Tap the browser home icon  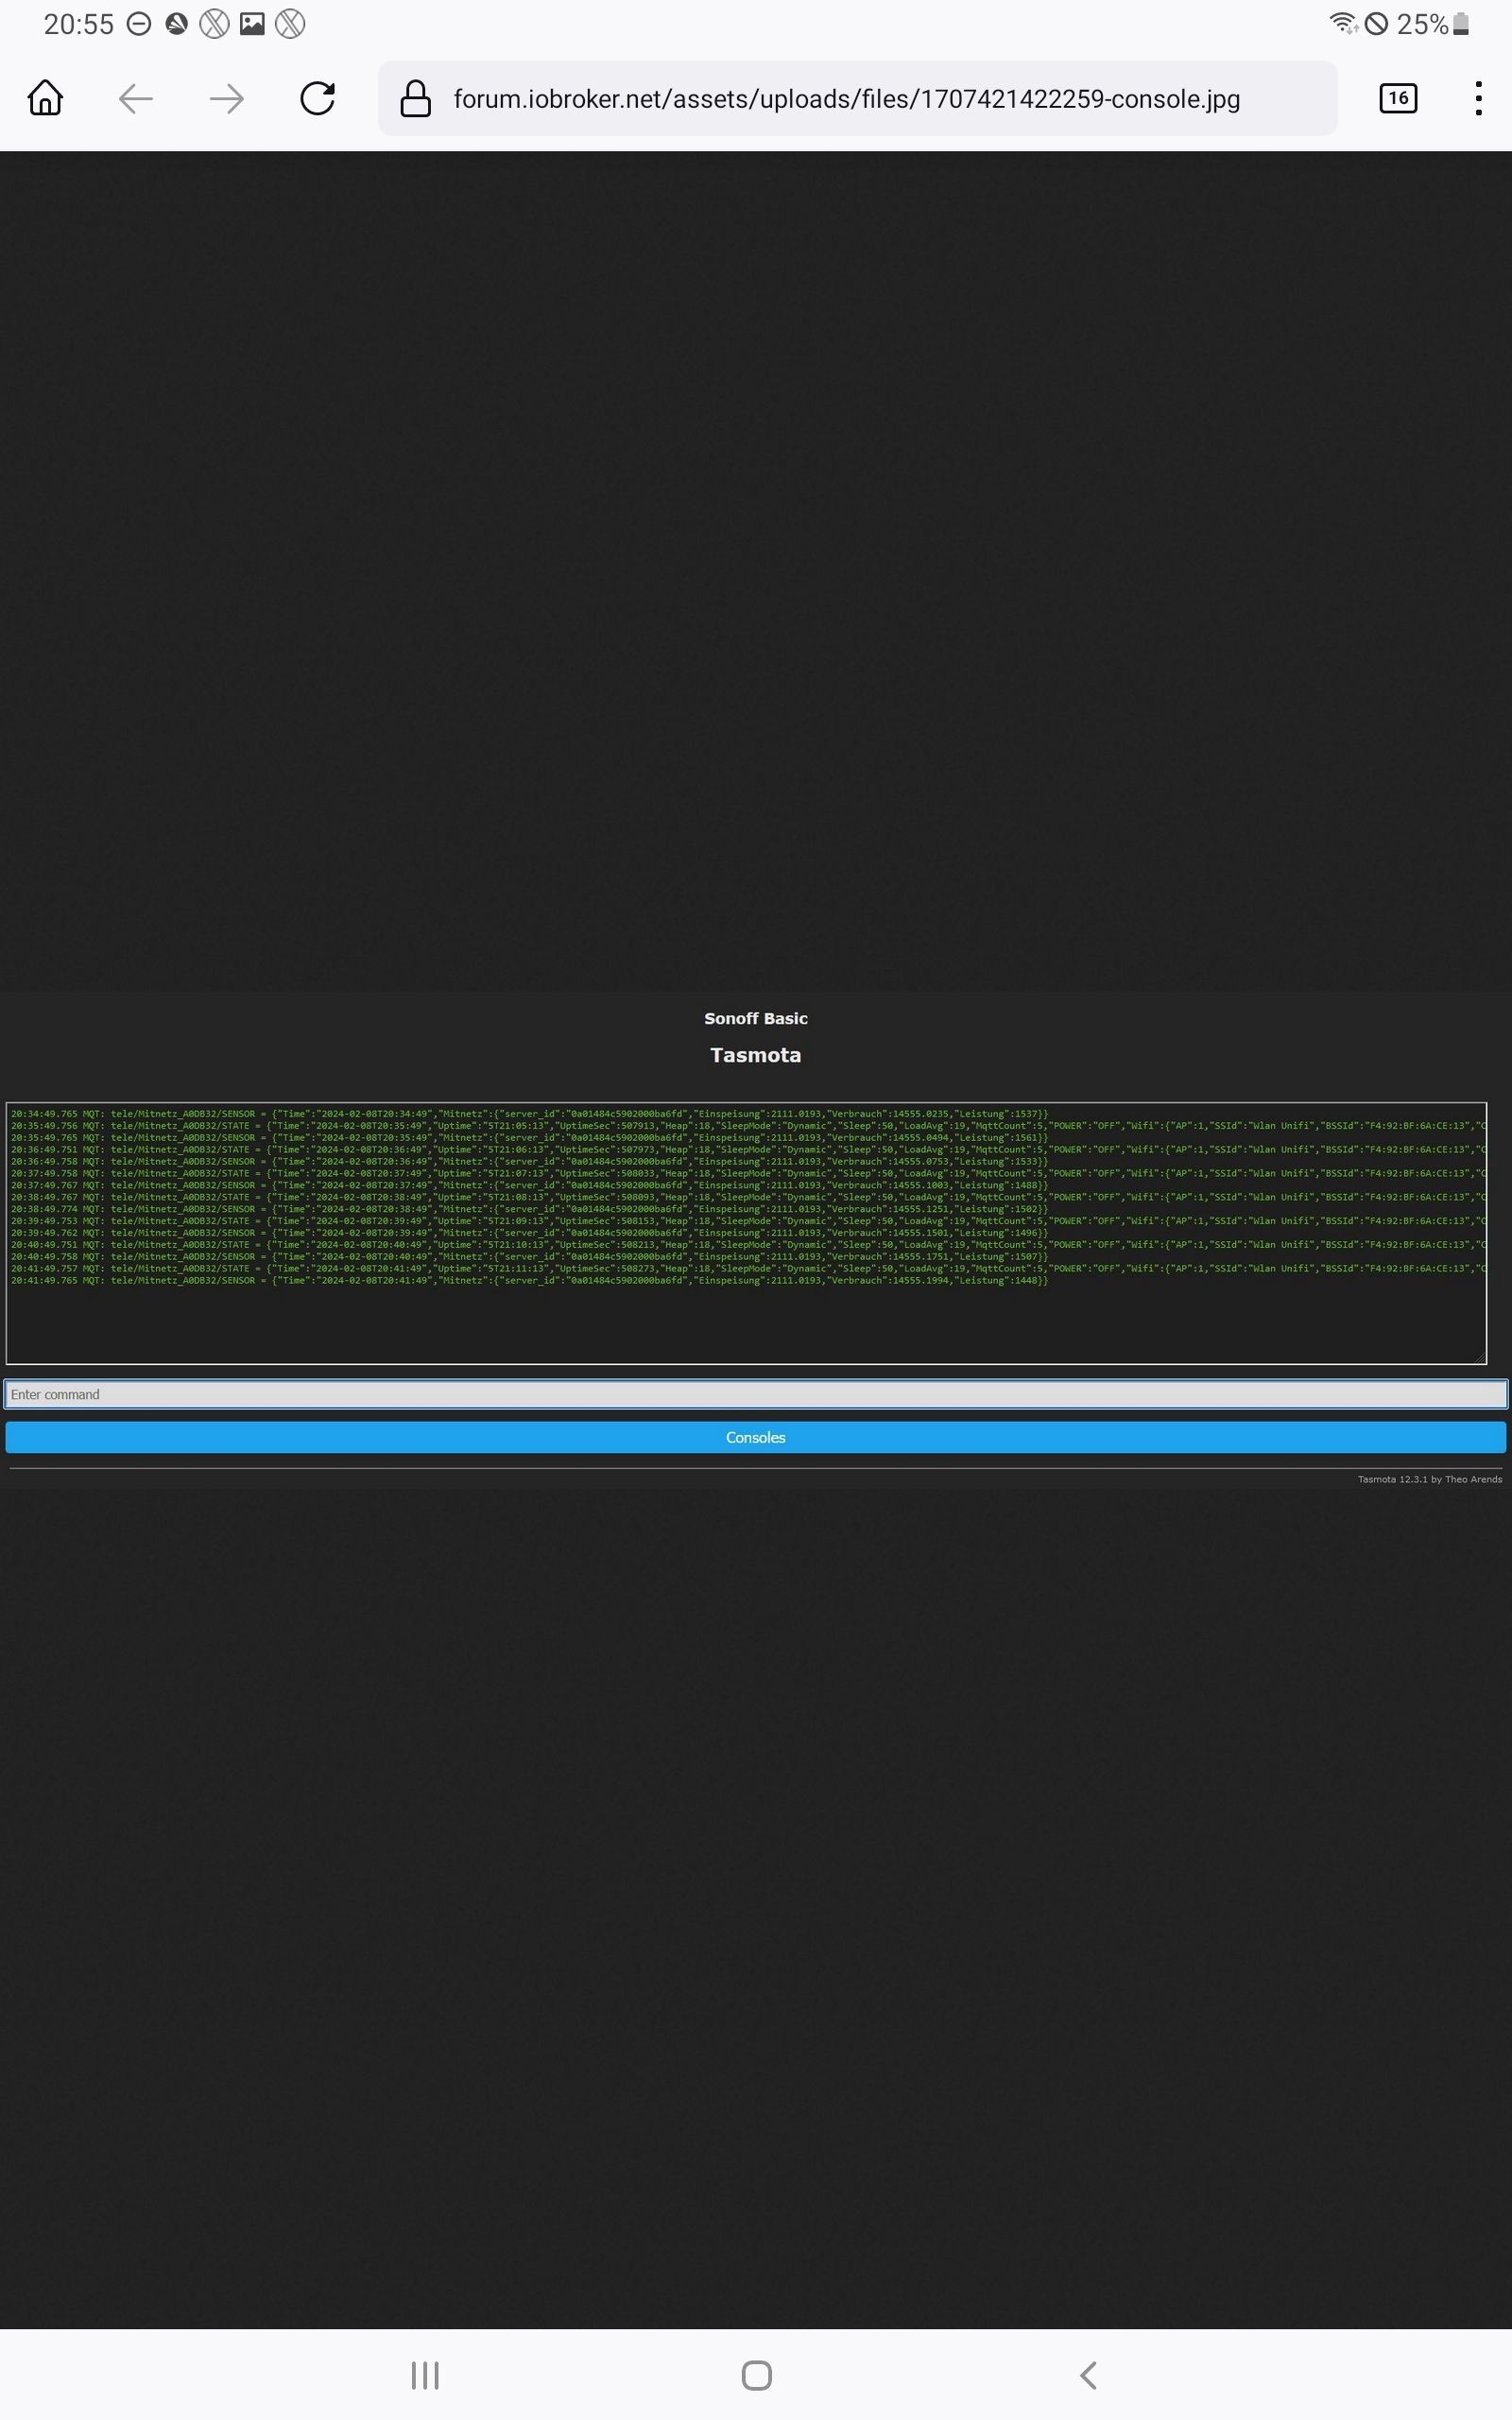point(45,98)
